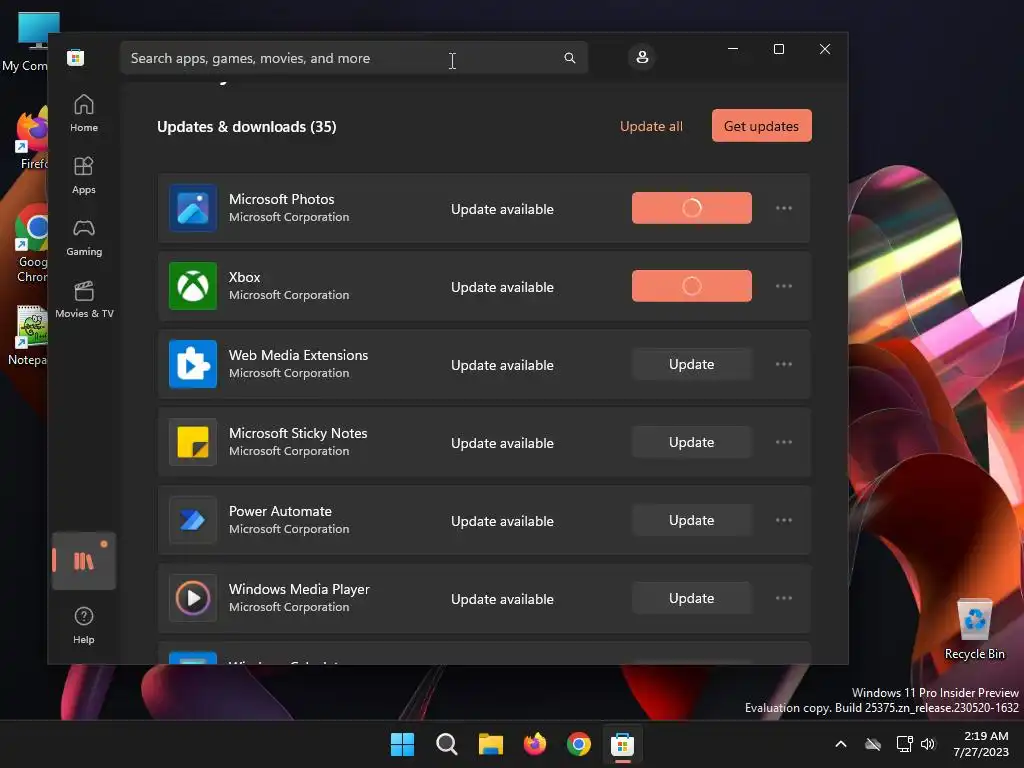This screenshot has height=768, width=1024.
Task: Click the OneDrive cloud tray icon
Action: coord(873,744)
